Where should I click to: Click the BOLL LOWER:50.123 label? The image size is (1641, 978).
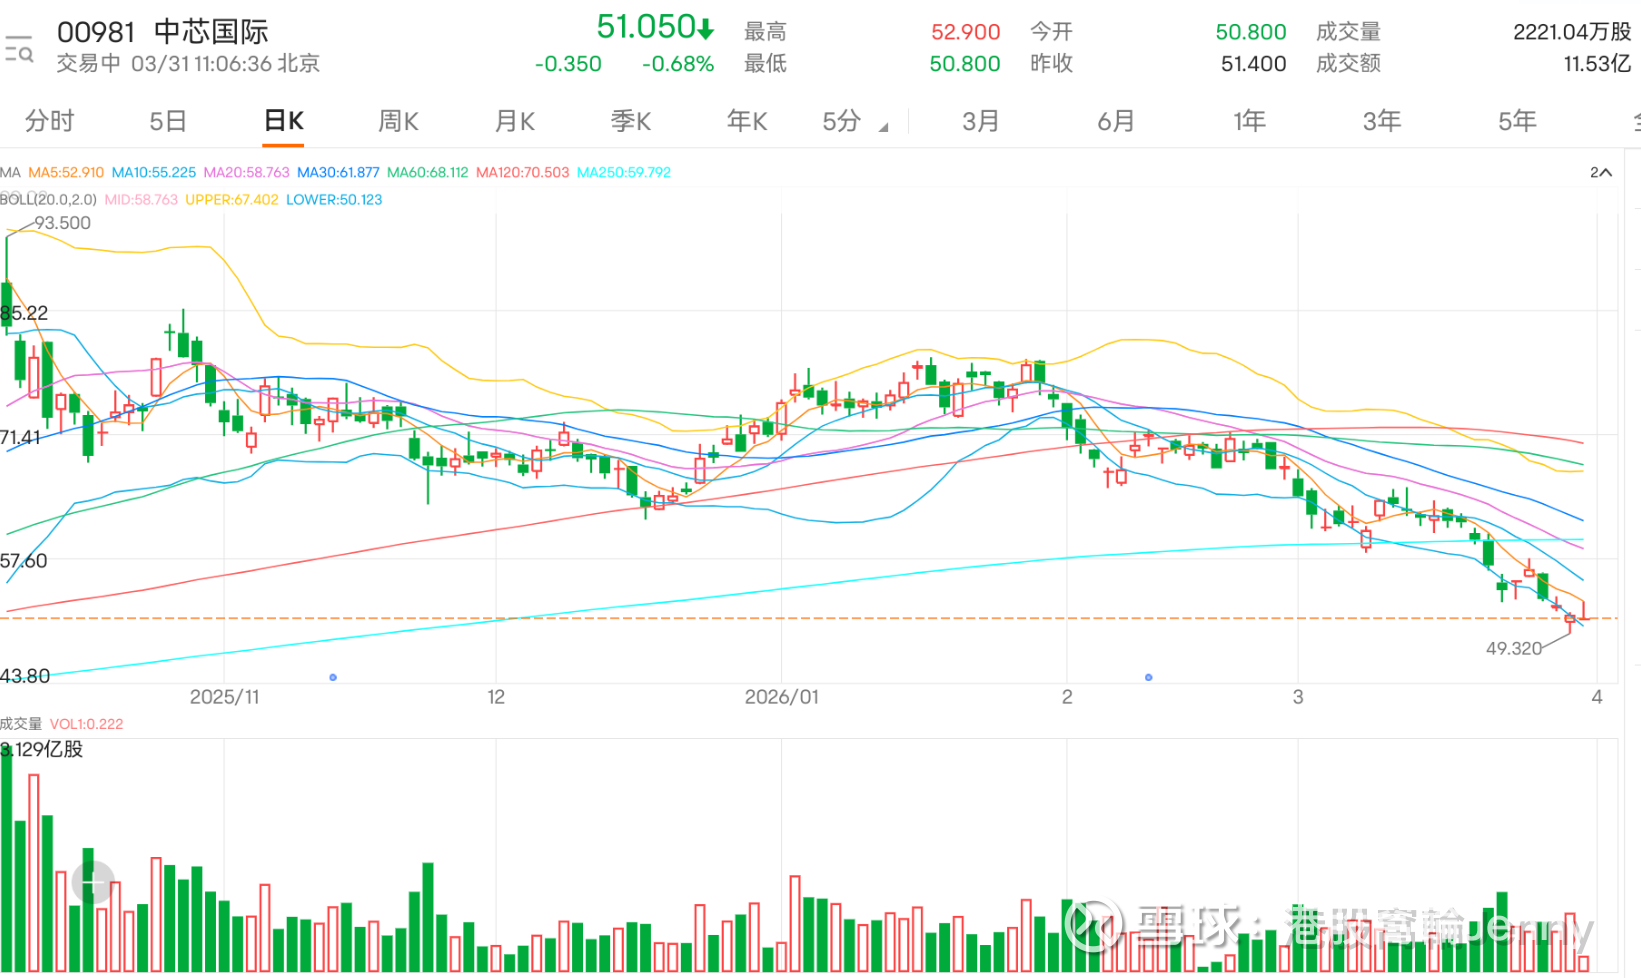click(334, 199)
